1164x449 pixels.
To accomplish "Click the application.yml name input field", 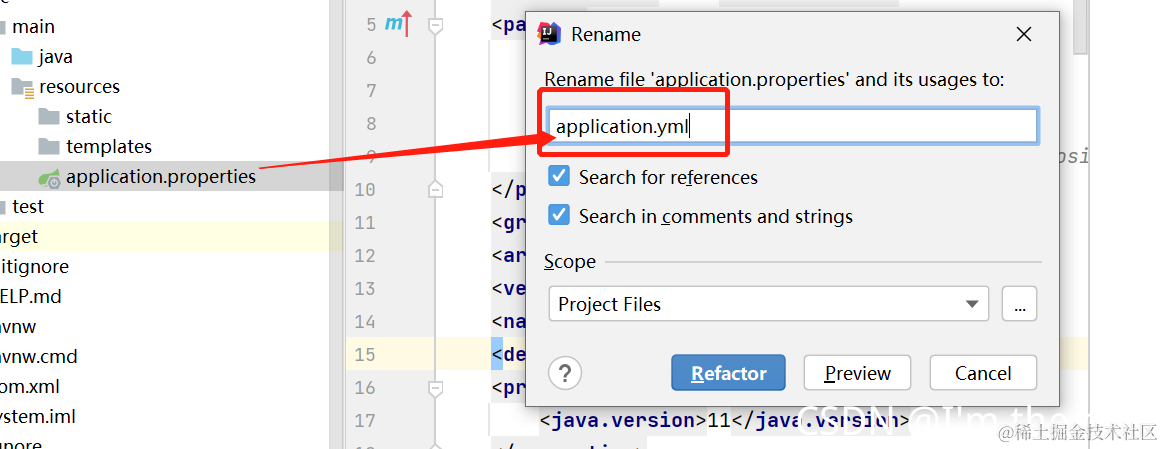I will pyautogui.click(x=792, y=126).
